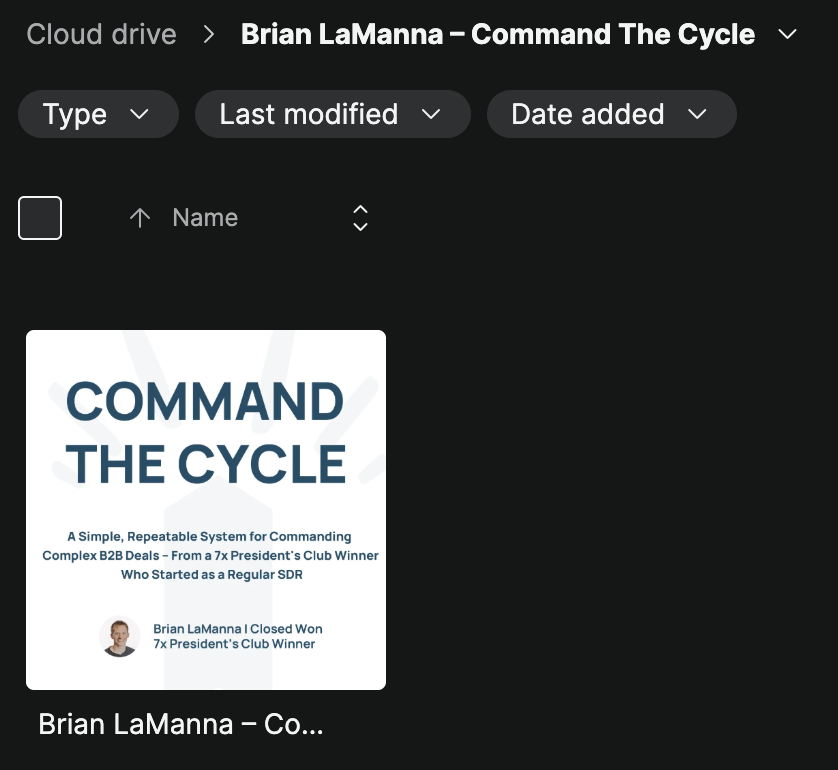
Task: Open the Date added filter
Action: point(611,114)
